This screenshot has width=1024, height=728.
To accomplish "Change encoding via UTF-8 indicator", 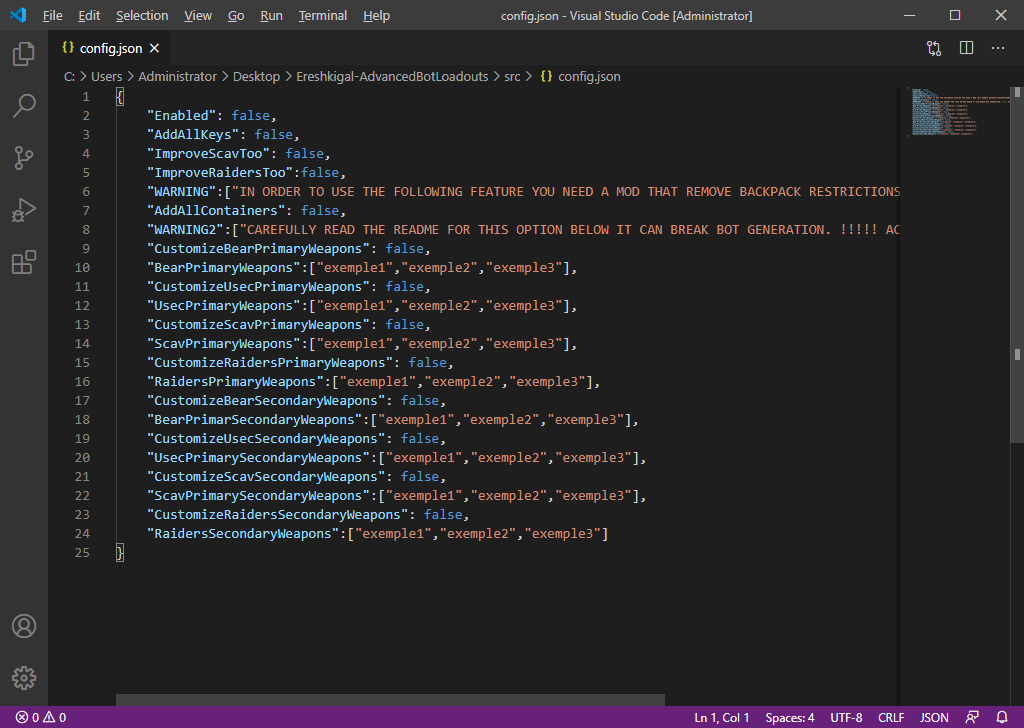I will [846, 718].
